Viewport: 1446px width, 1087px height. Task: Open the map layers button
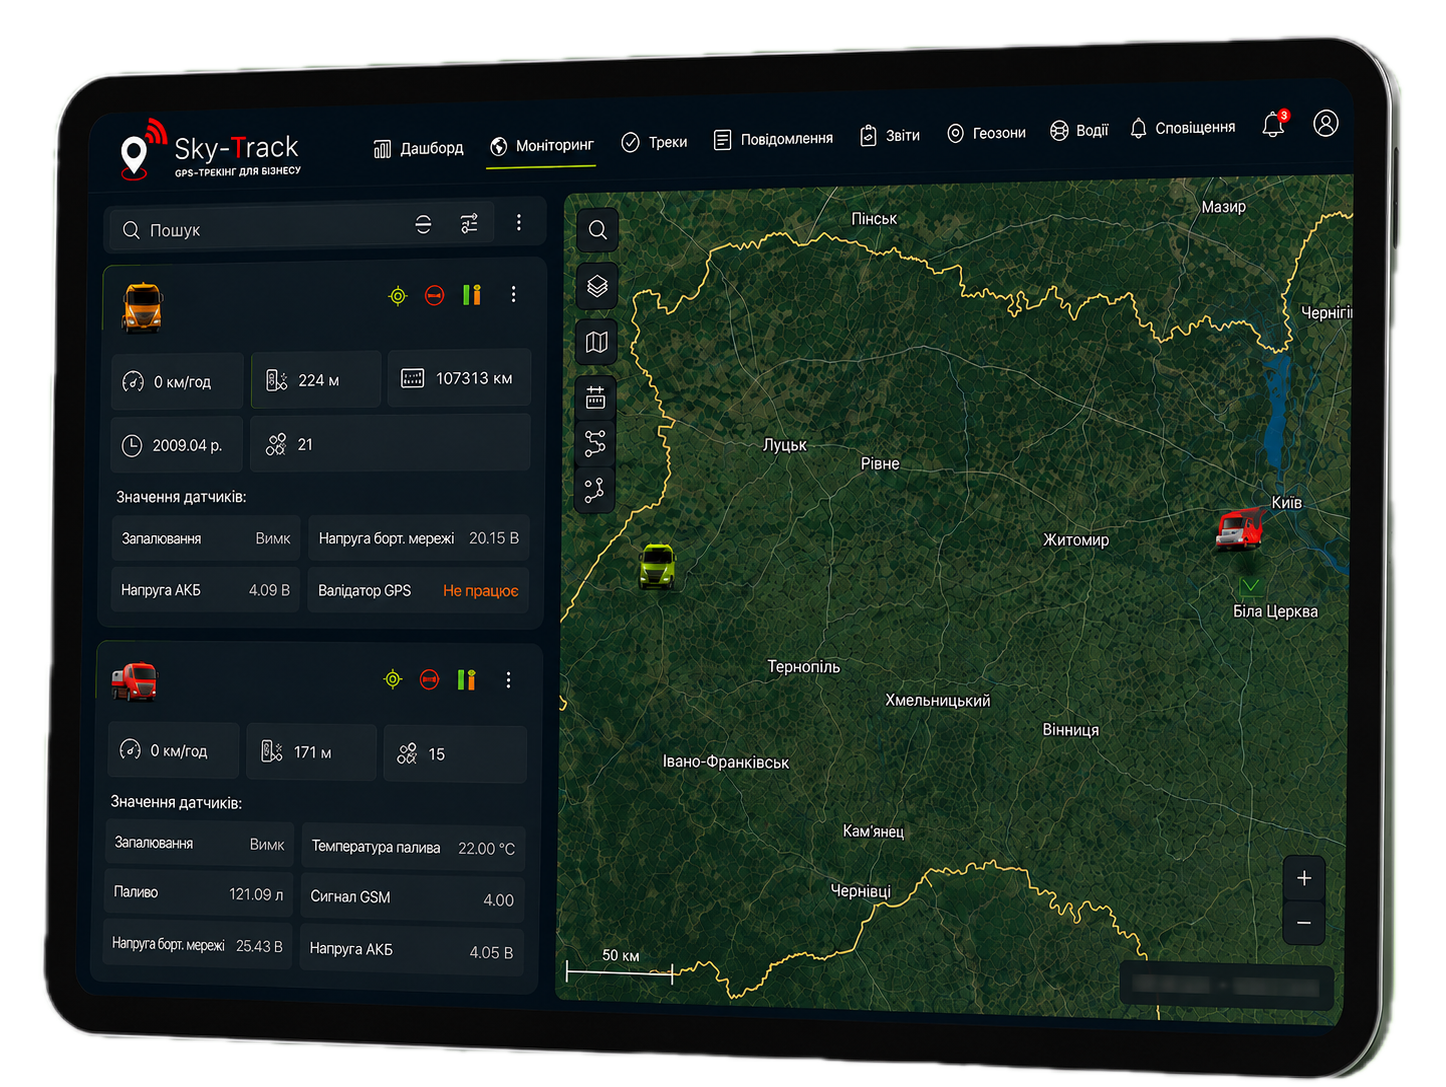point(597,286)
